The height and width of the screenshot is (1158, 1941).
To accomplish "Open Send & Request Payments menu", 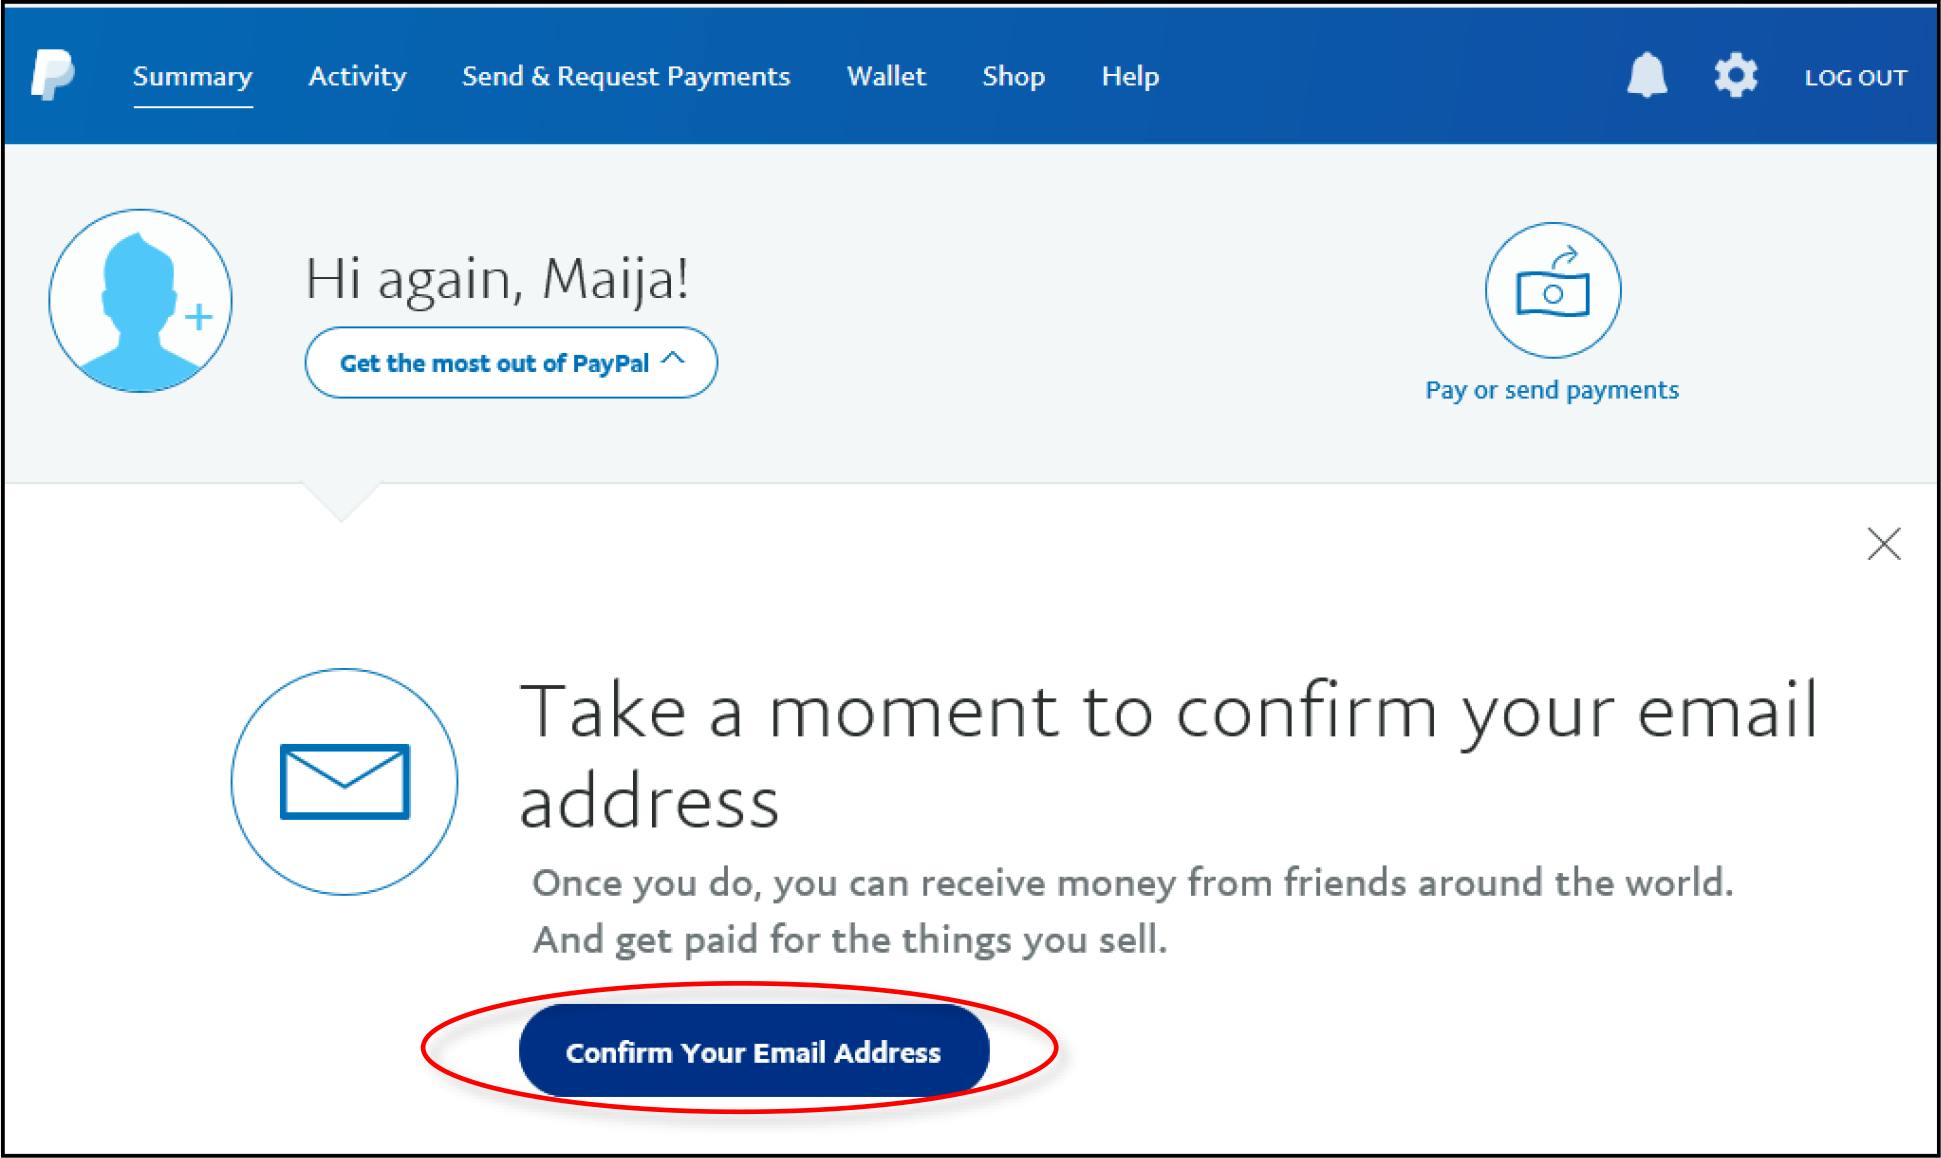I will [x=626, y=76].
